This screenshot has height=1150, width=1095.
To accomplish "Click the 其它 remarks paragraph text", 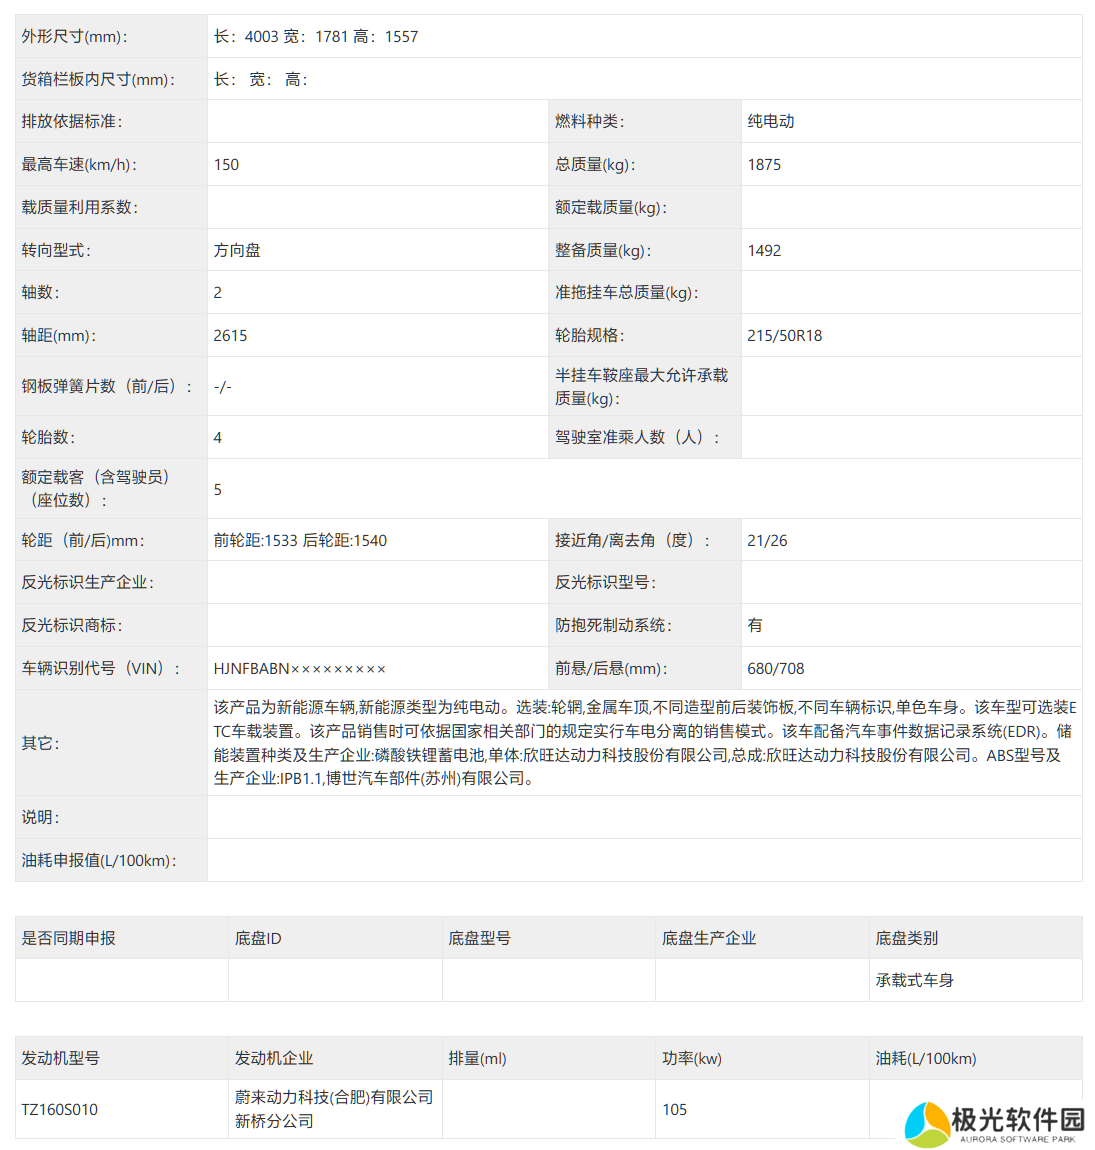I will coord(644,743).
